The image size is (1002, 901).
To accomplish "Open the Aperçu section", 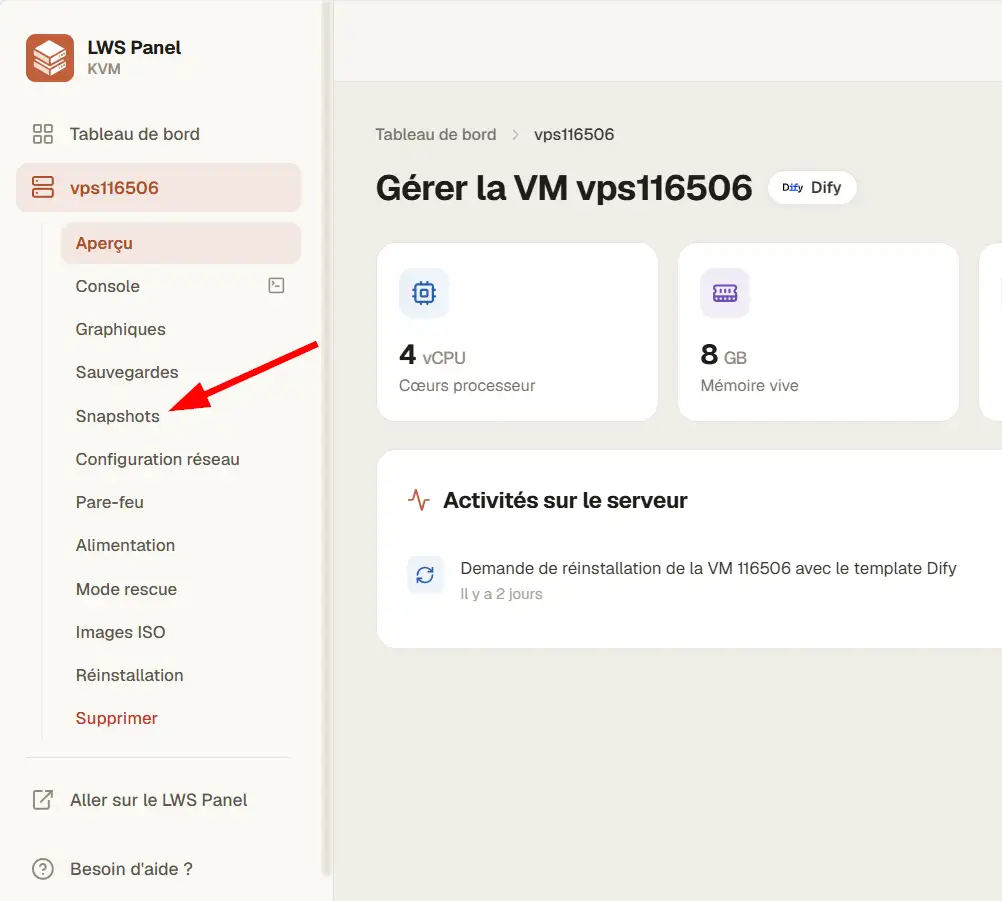I will (181, 243).
